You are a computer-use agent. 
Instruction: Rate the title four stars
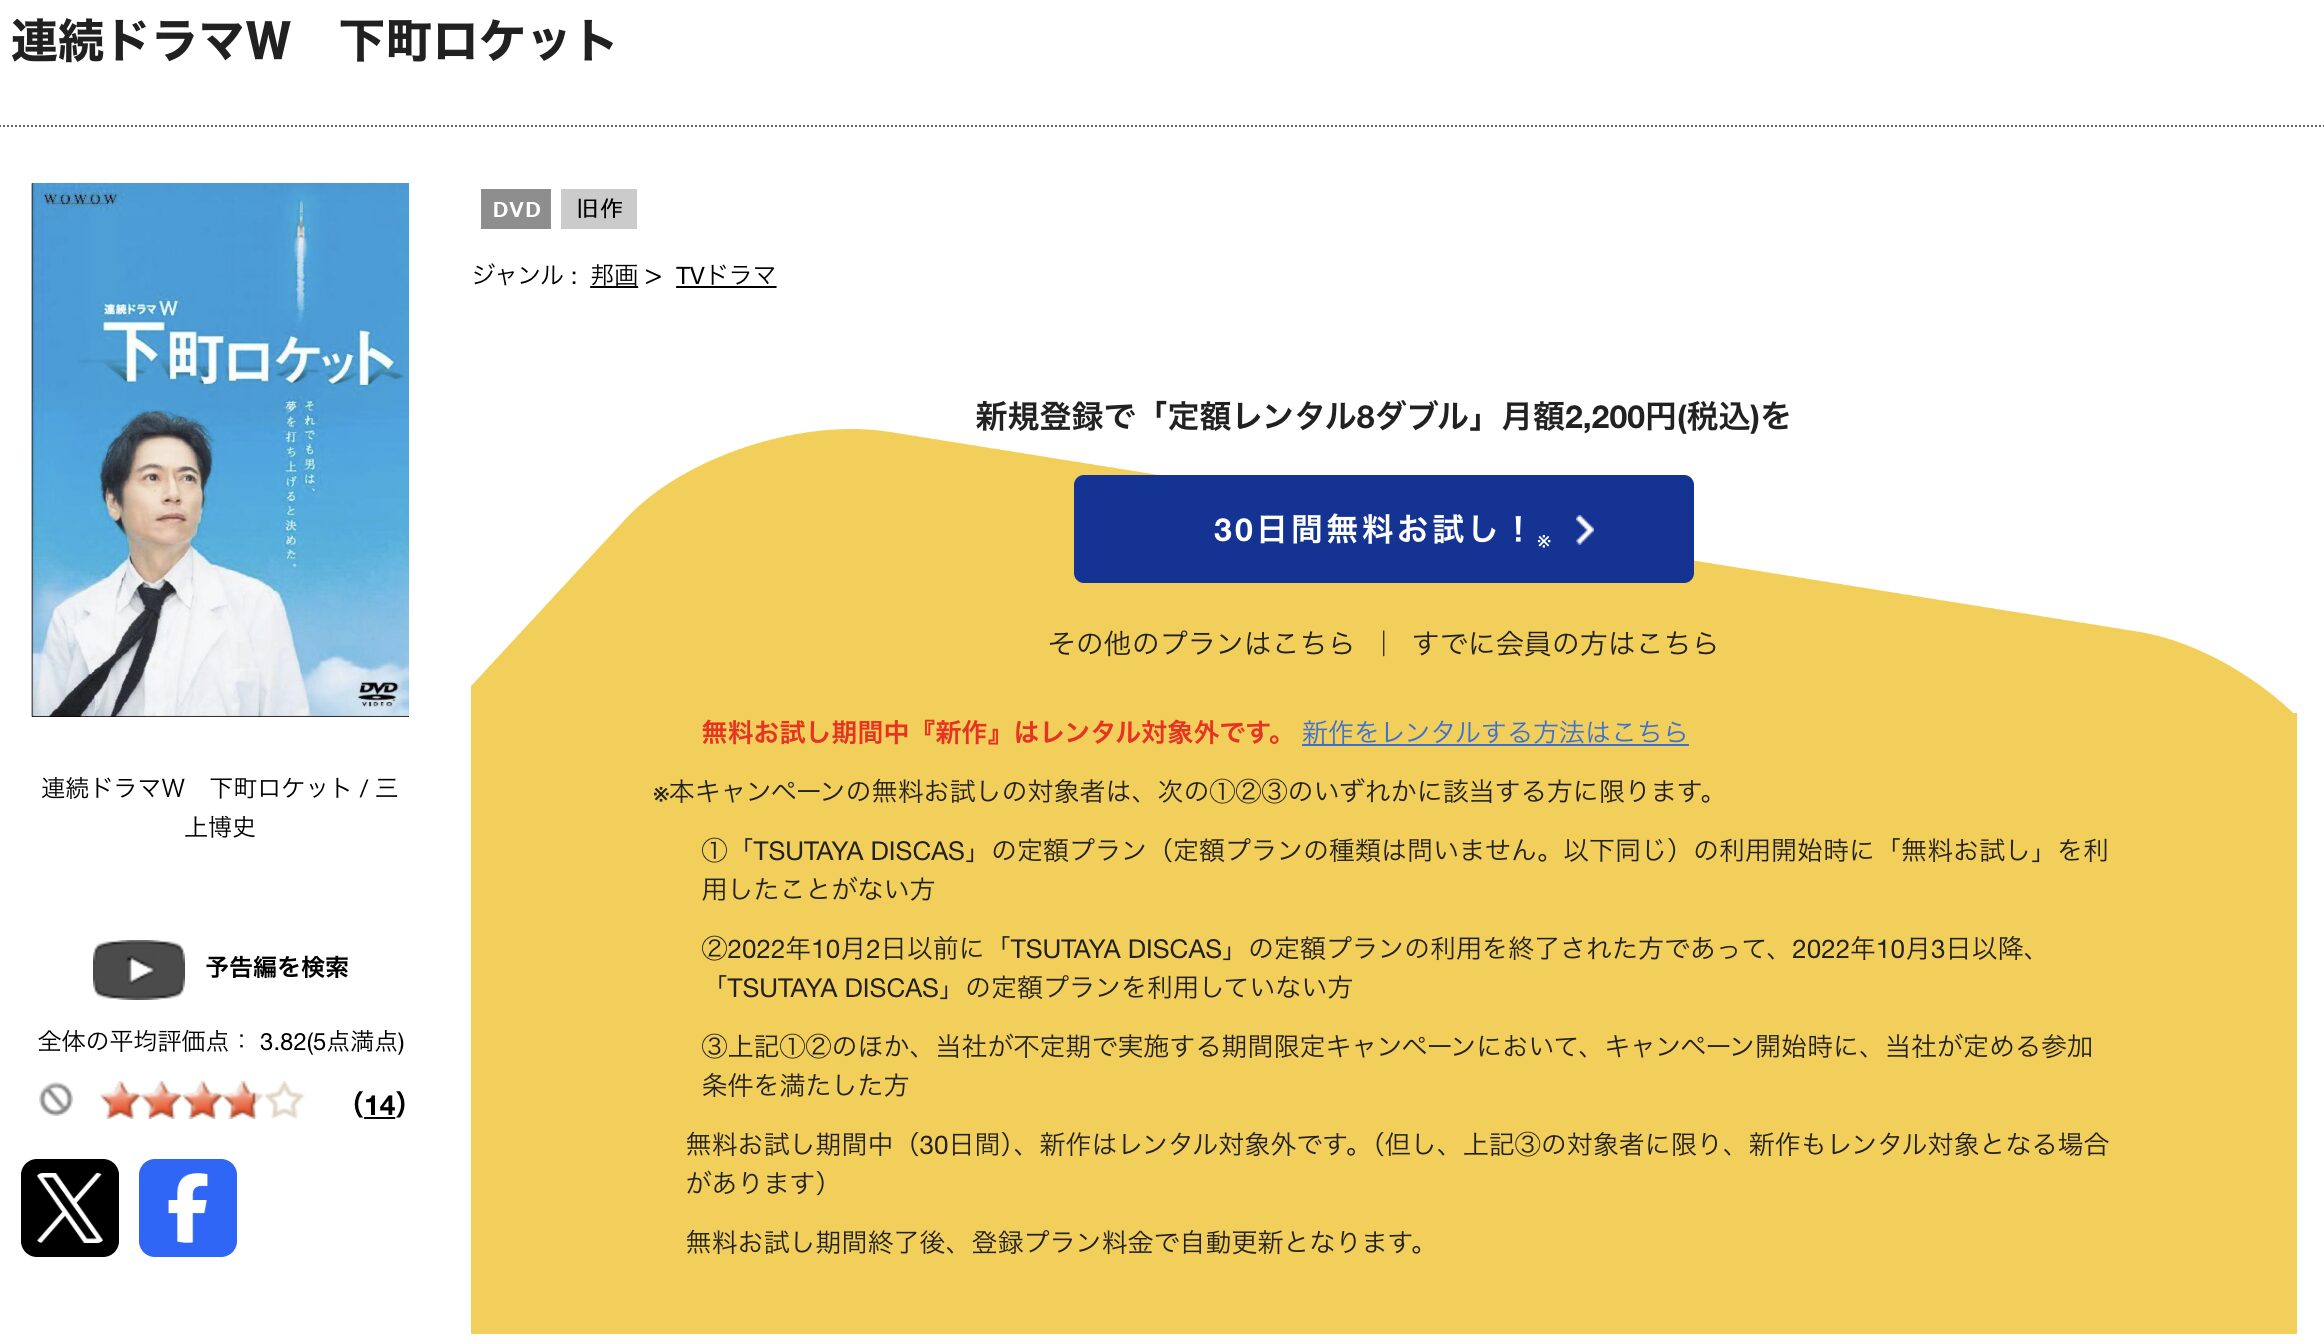click(x=243, y=1101)
